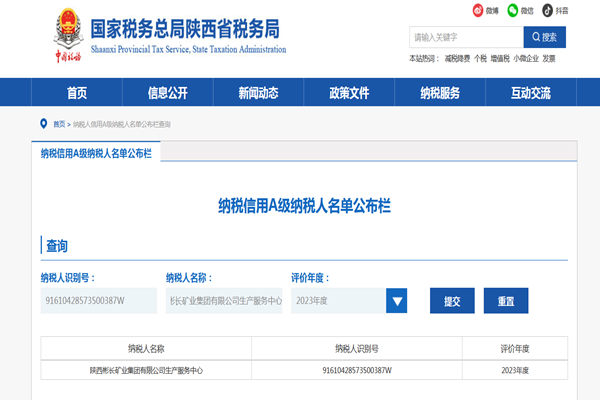Select 政策文件 in the navigation bar

[349, 93]
